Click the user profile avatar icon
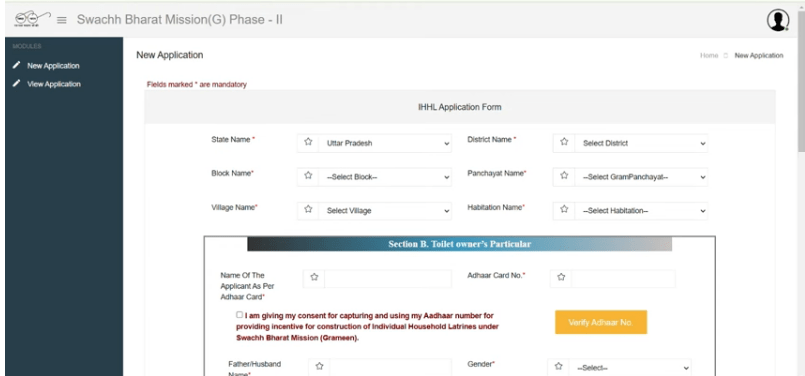The width and height of the screenshot is (805, 376). click(778, 20)
